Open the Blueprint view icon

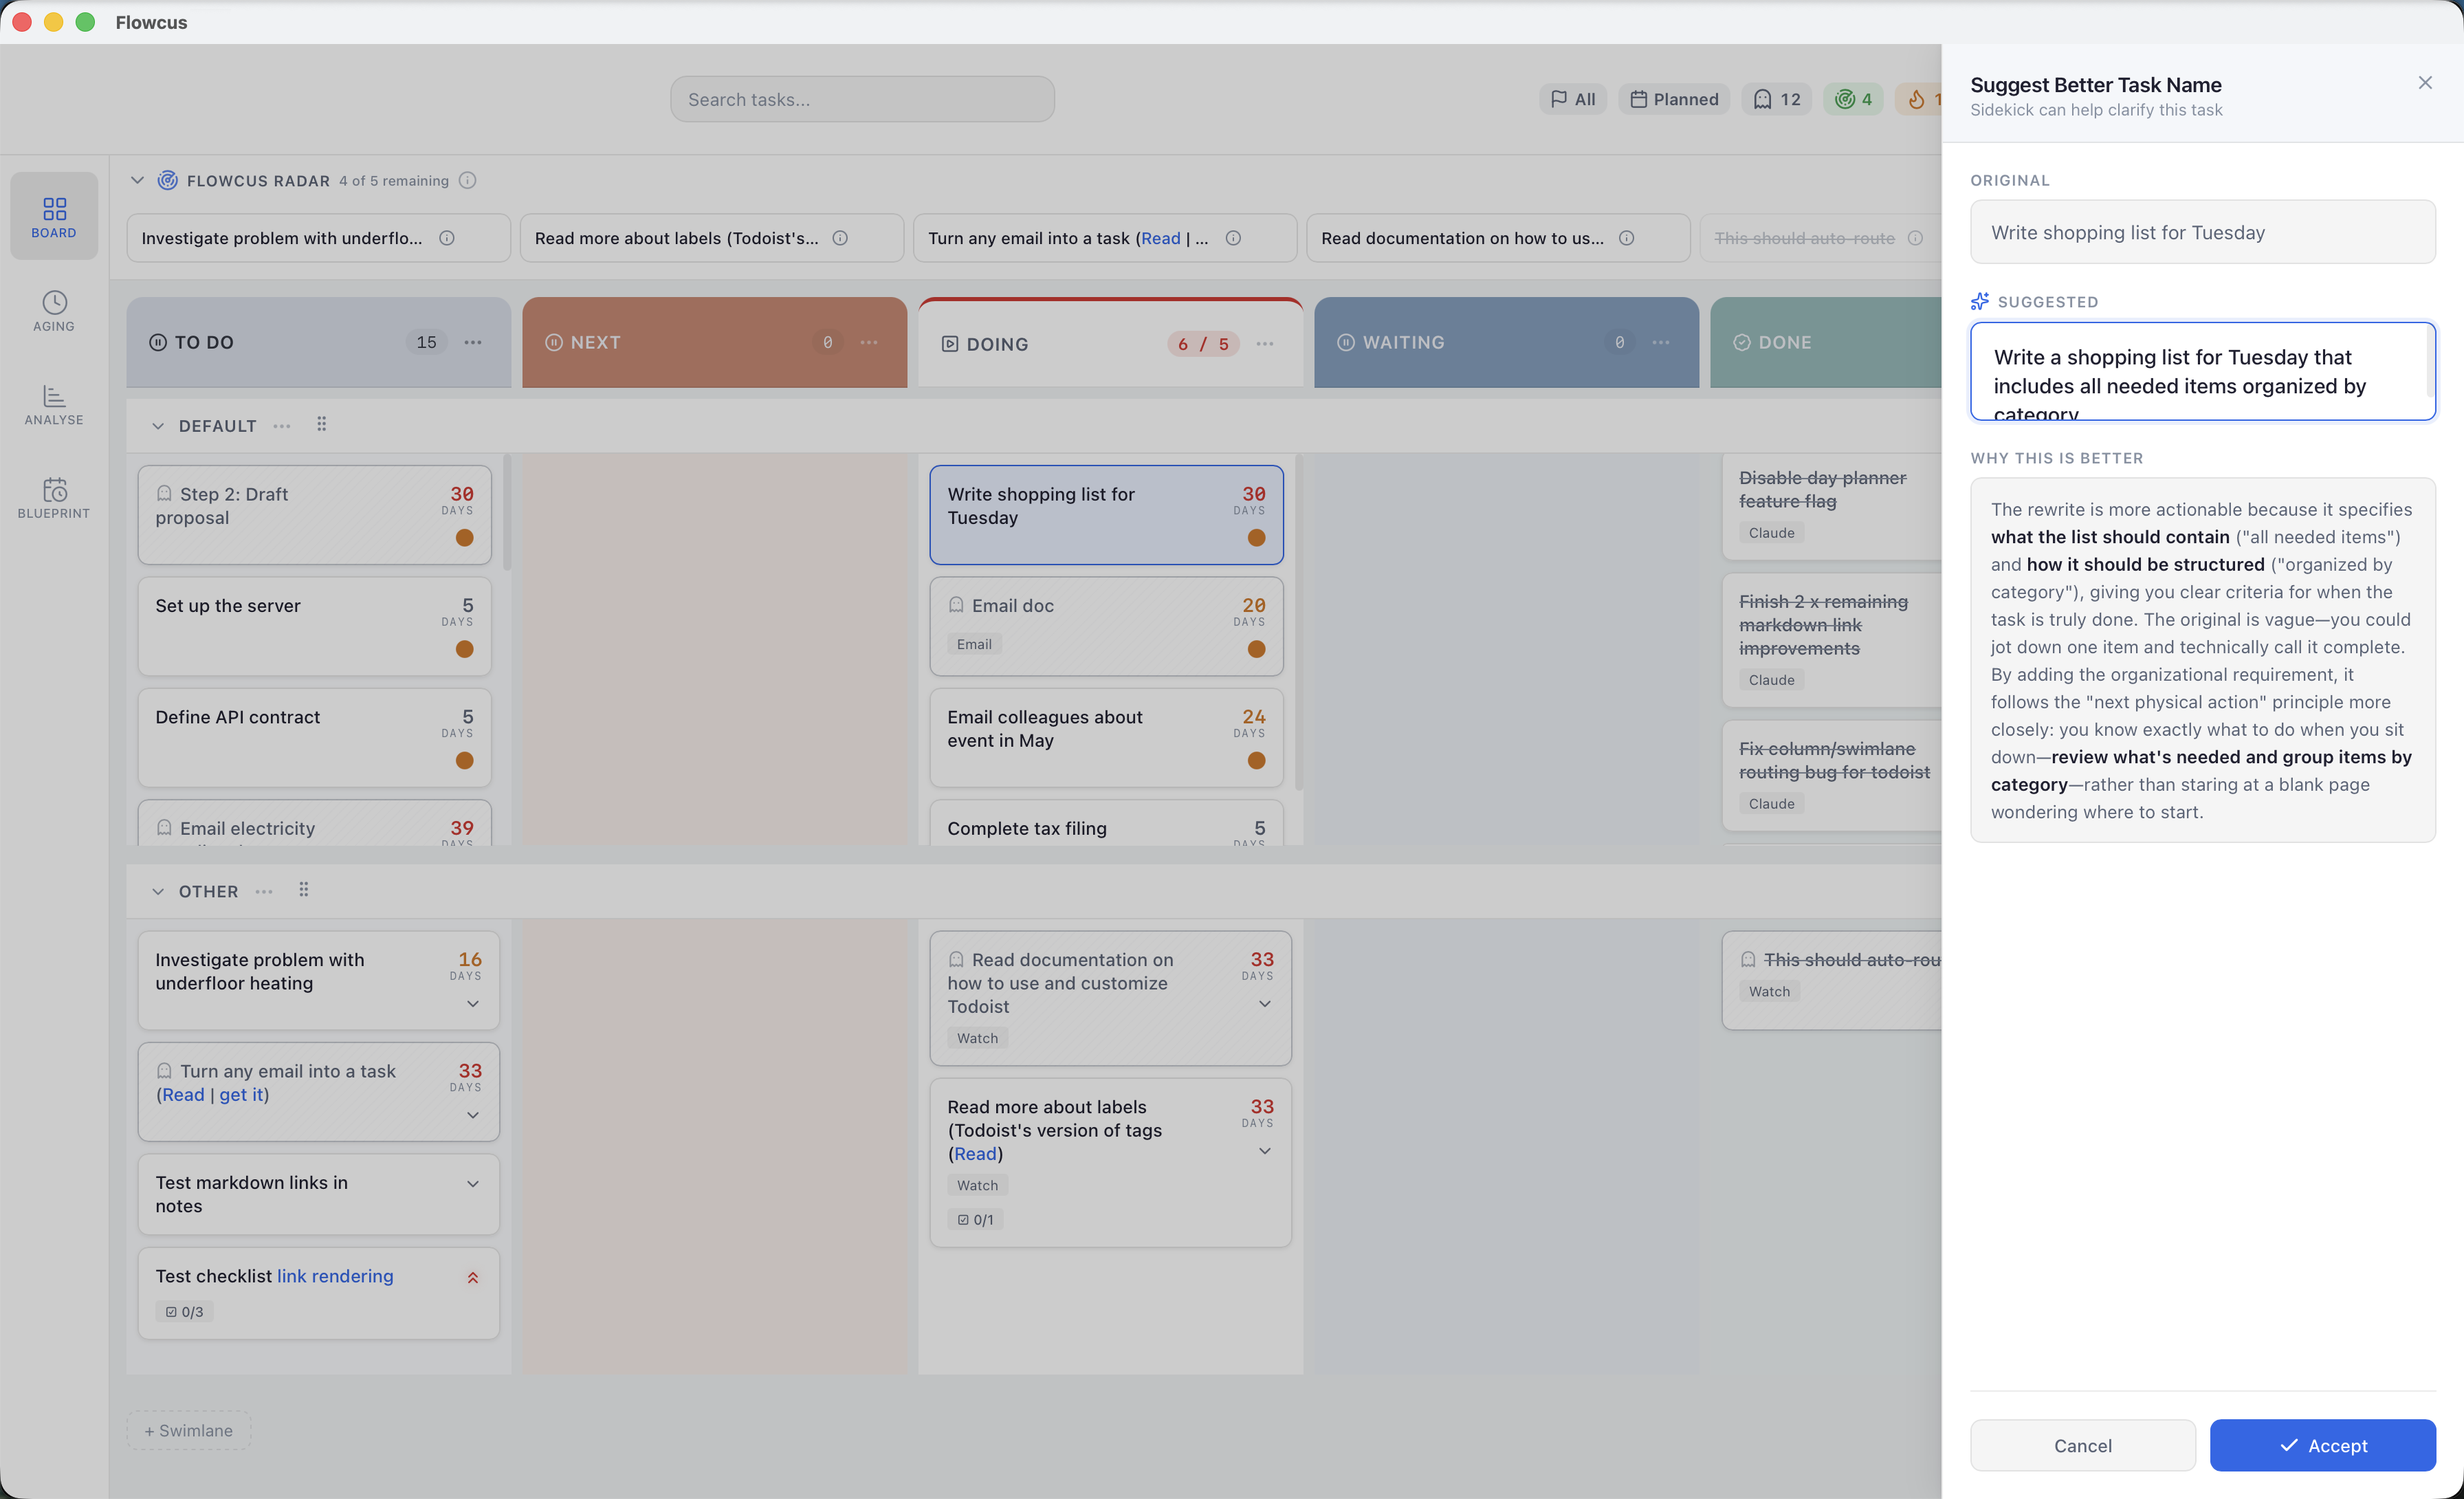click(x=54, y=490)
